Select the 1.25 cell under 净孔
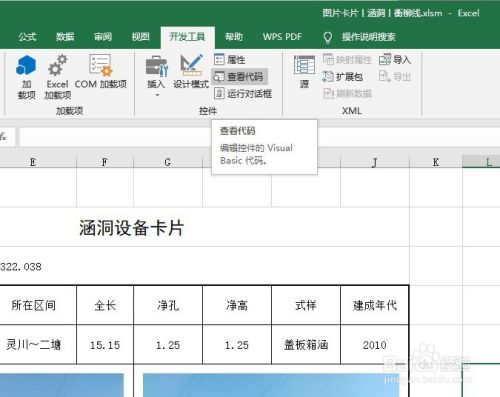This screenshot has width=500, height=397. point(168,345)
